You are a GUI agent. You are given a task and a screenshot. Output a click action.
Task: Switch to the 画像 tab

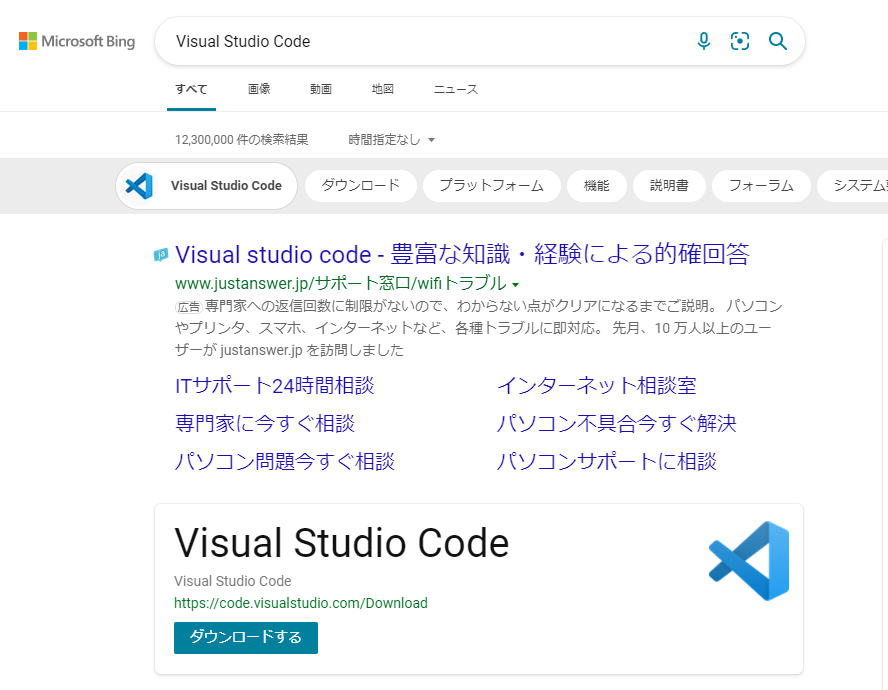click(259, 89)
